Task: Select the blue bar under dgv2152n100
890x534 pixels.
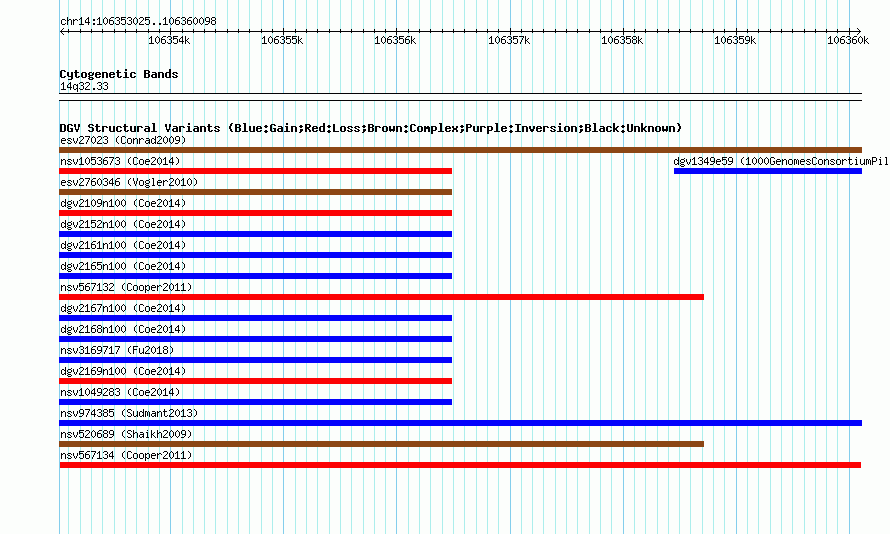Action: click(x=255, y=234)
